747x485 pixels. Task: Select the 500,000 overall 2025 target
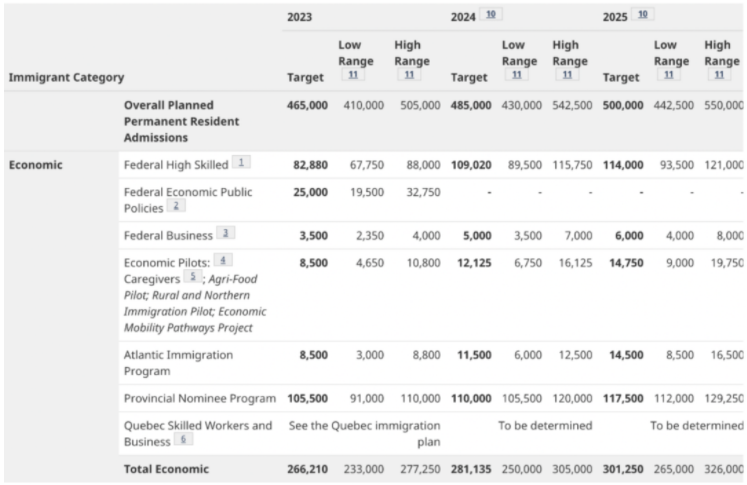pos(623,105)
